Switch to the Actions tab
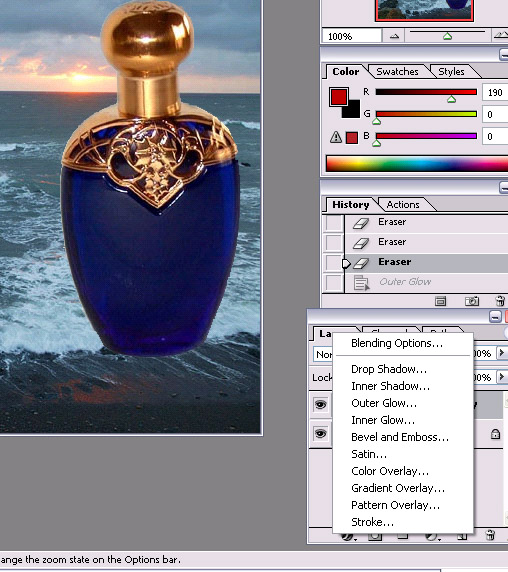 403,205
